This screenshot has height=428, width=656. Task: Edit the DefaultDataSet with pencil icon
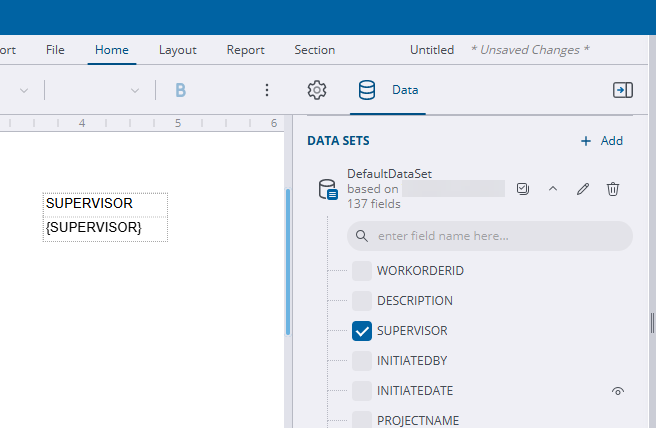click(x=583, y=189)
